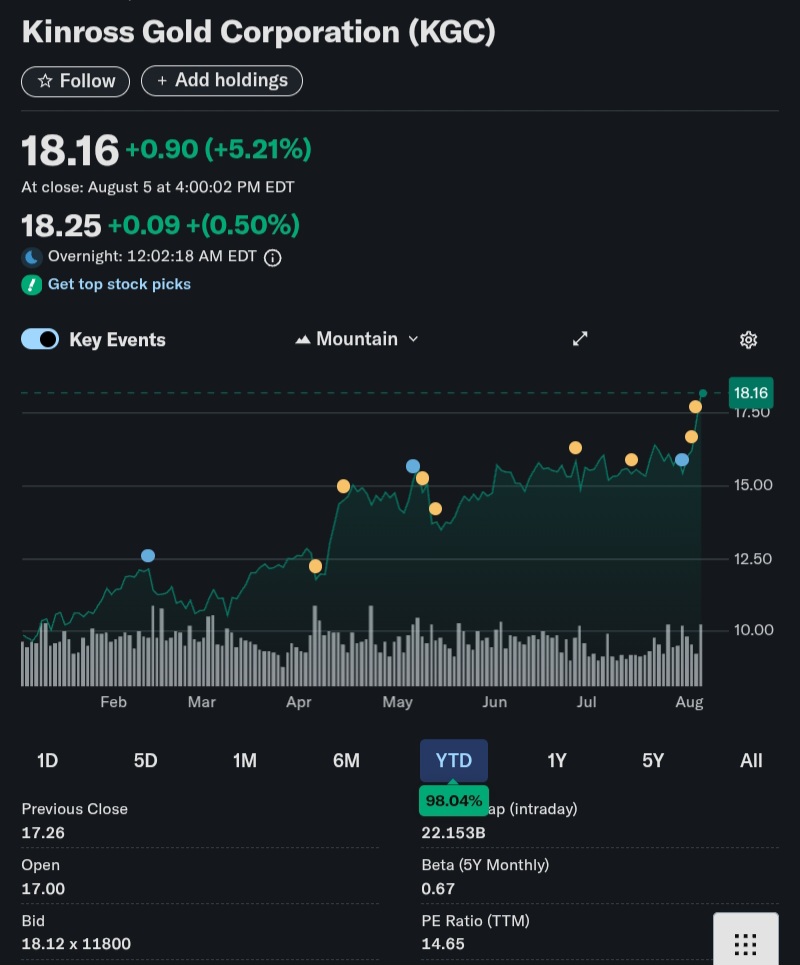Click the Beta value 0.67
The image size is (800, 965).
pos(438,889)
